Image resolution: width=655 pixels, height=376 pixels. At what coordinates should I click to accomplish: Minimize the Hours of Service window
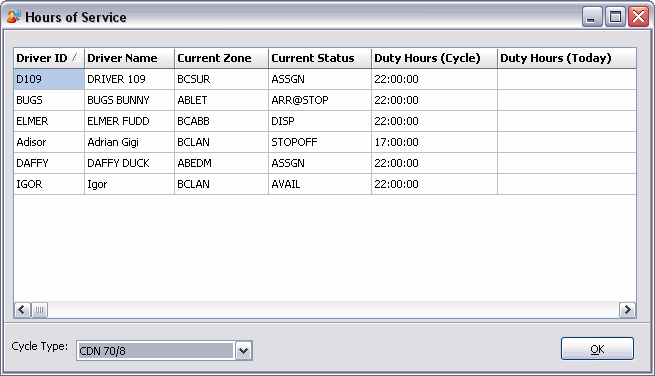coord(592,17)
